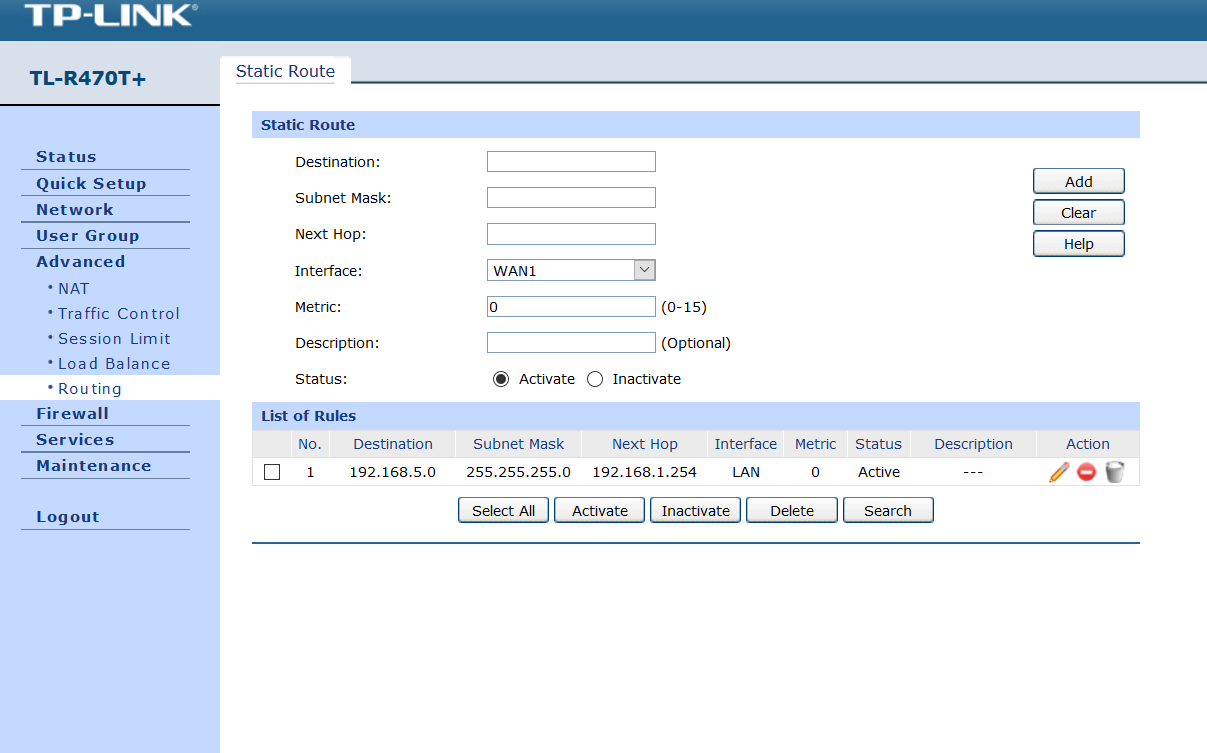
Task: Go to the Session Limit submenu
Action: [114, 338]
